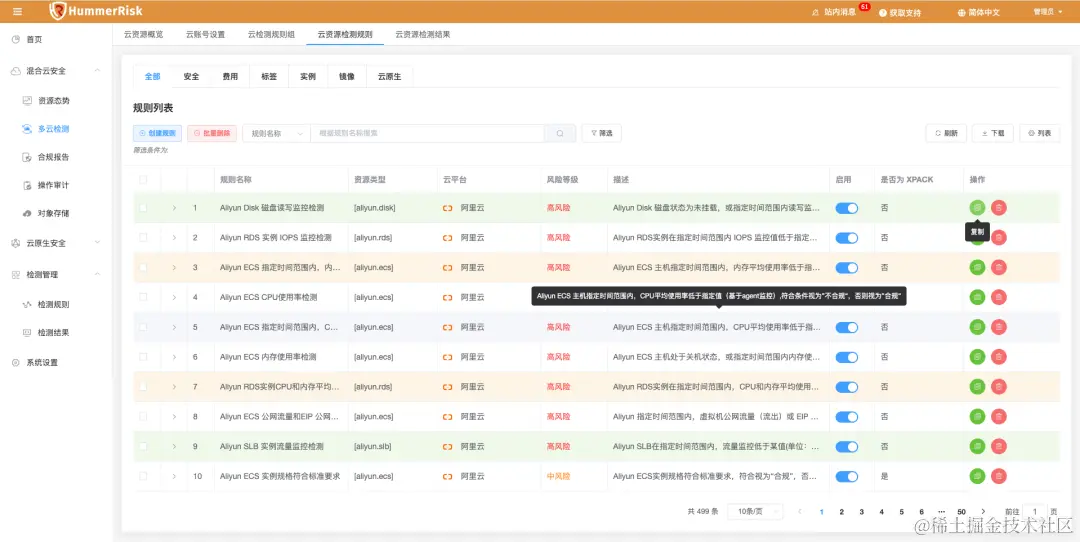
Task: Switch to 云检测规则组 tab
Action: pyautogui.click(x=271, y=34)
